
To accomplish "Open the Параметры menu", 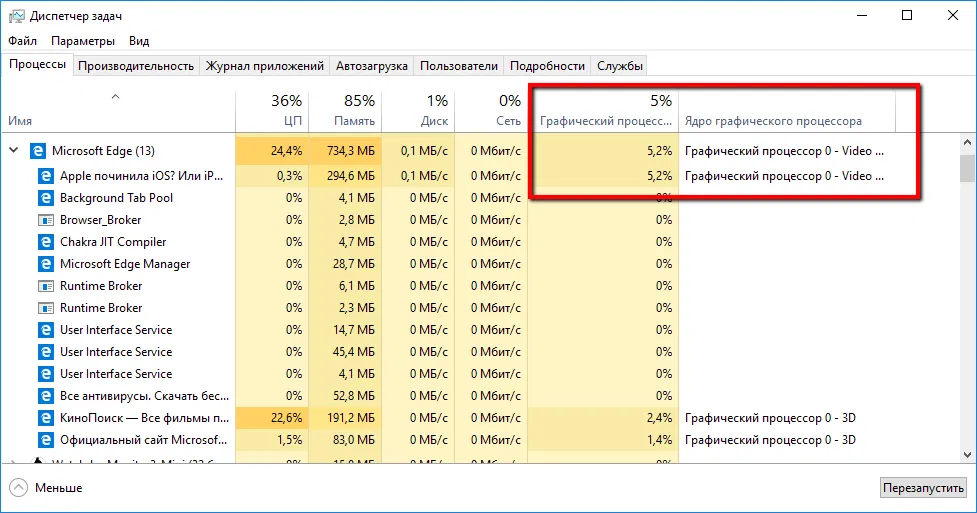I will click(83, 41).
